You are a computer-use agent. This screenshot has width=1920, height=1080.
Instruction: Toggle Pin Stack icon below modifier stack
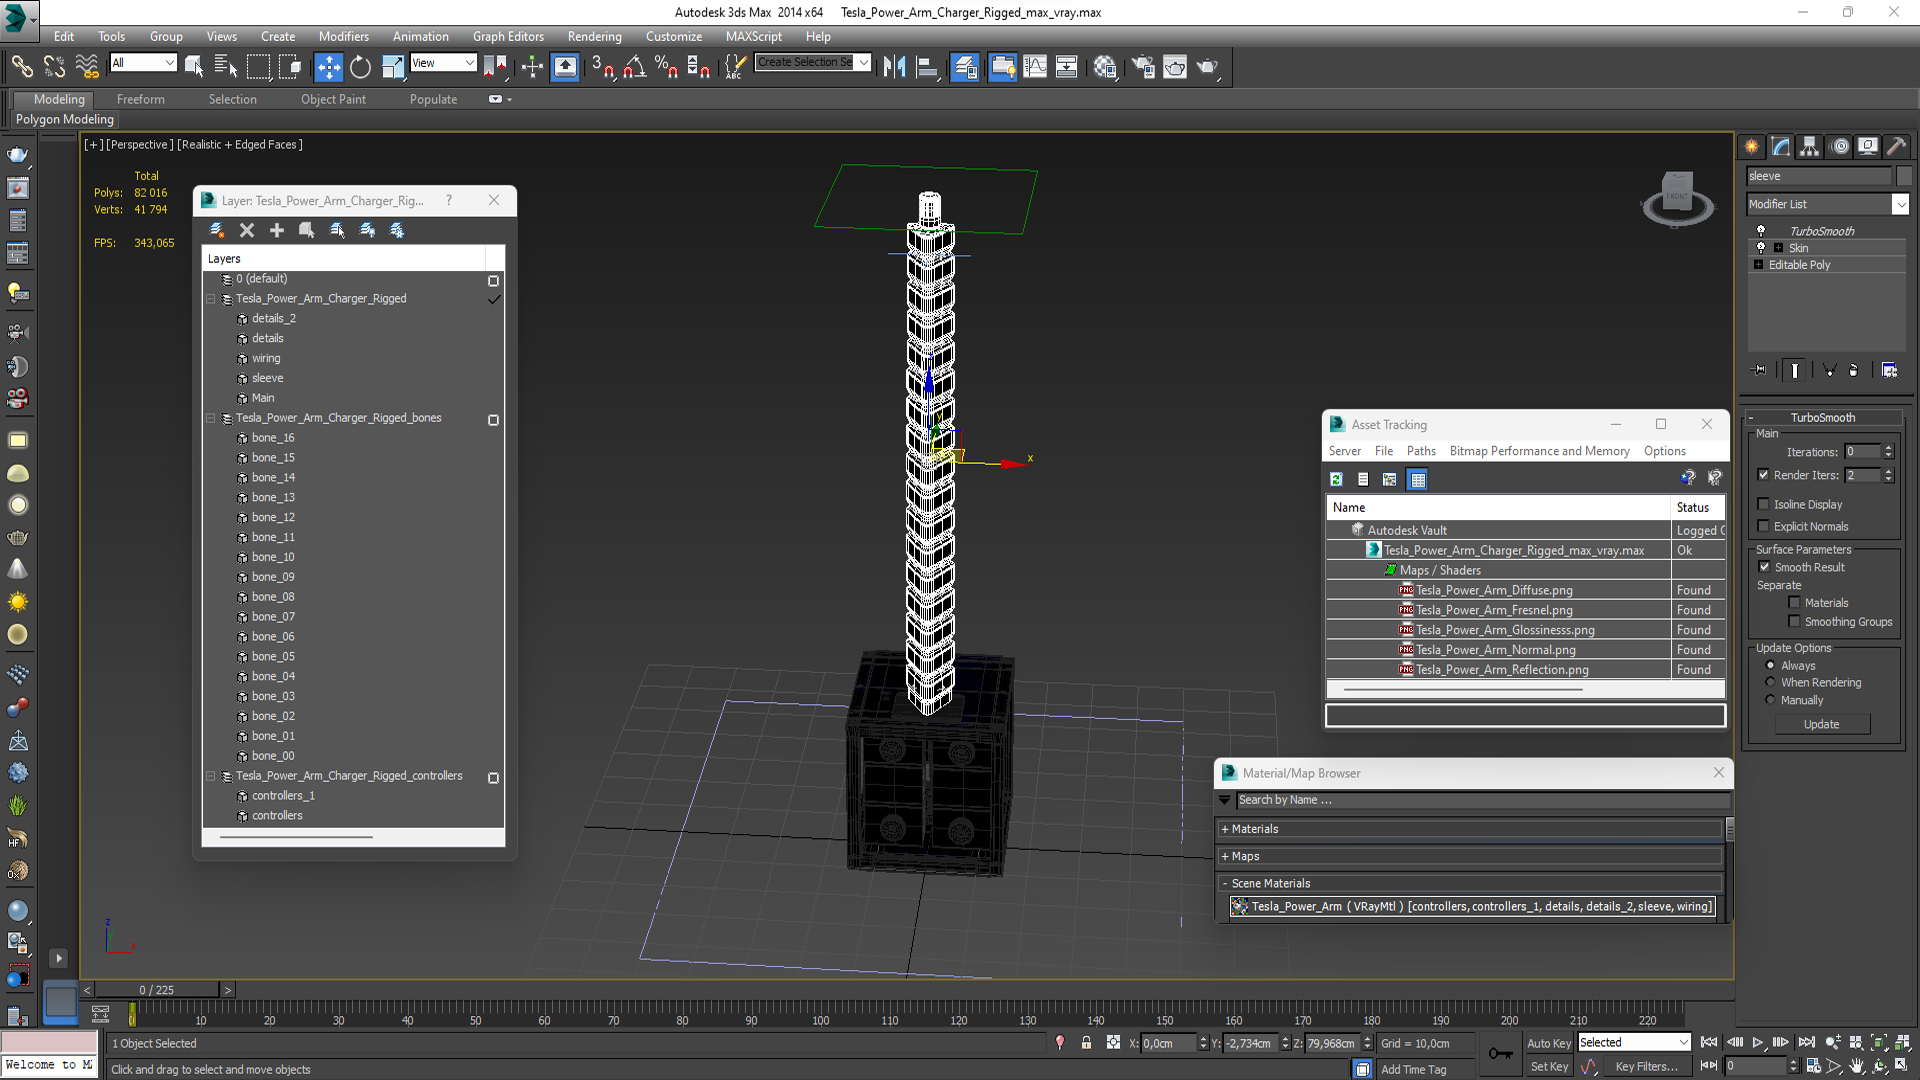tap(1760, 370)
